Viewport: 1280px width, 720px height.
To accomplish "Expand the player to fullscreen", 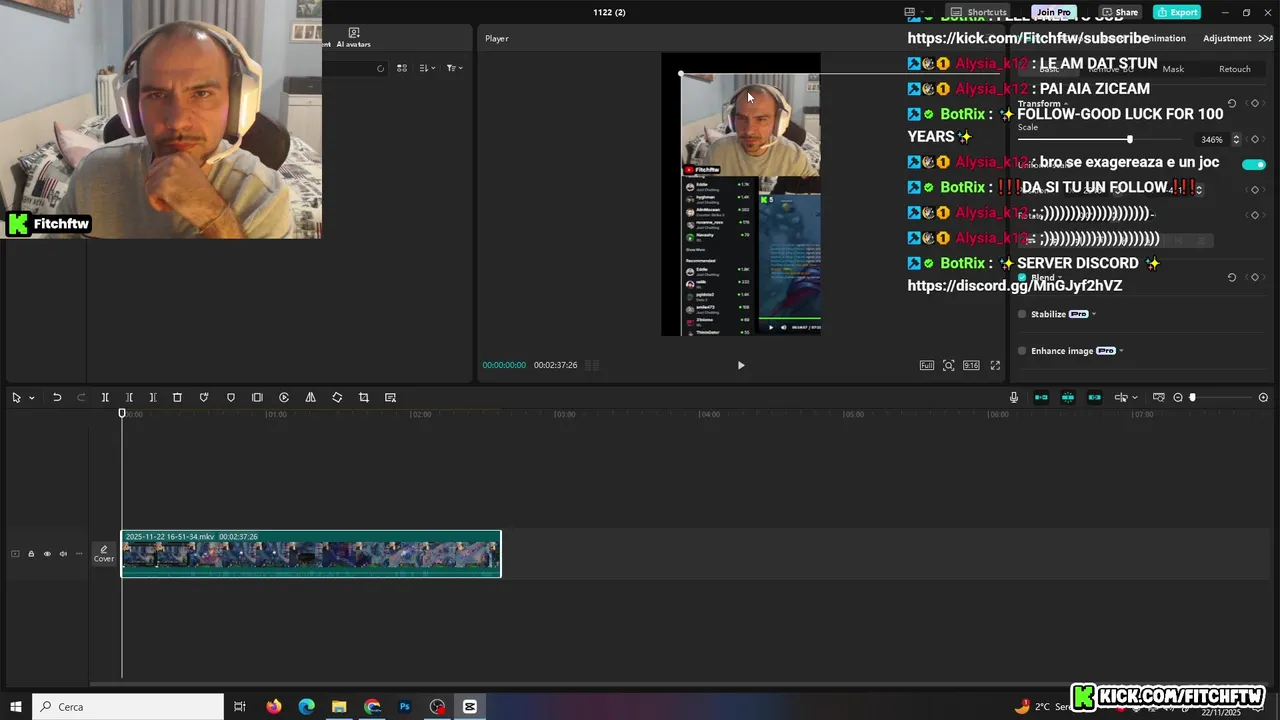I will 995,365.
